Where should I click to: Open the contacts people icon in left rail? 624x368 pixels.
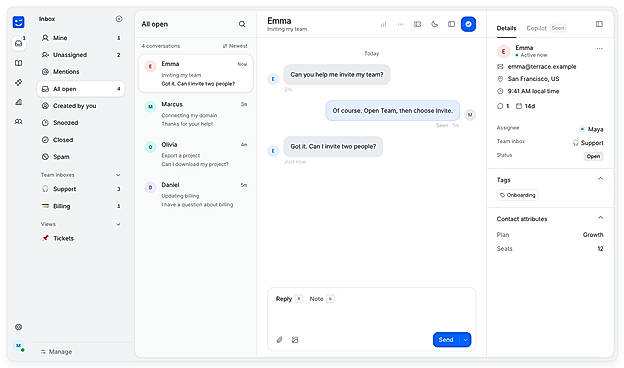coord(18,121)
